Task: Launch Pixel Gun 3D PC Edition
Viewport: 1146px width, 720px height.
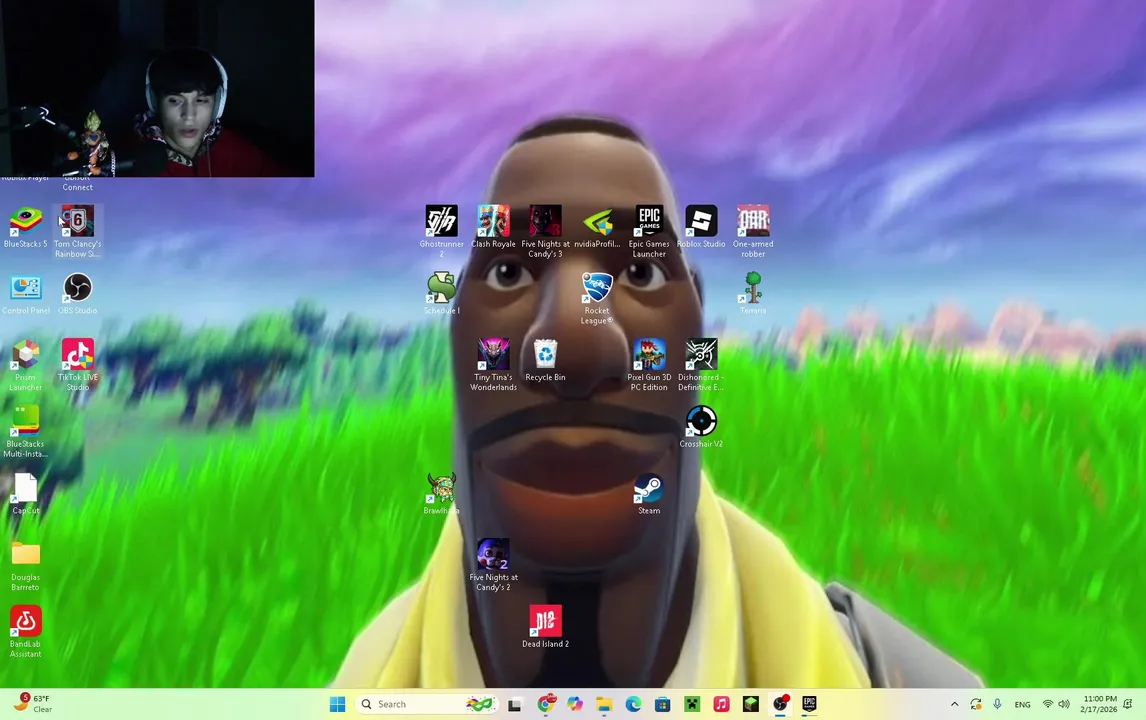Action: tap(649, 365)
